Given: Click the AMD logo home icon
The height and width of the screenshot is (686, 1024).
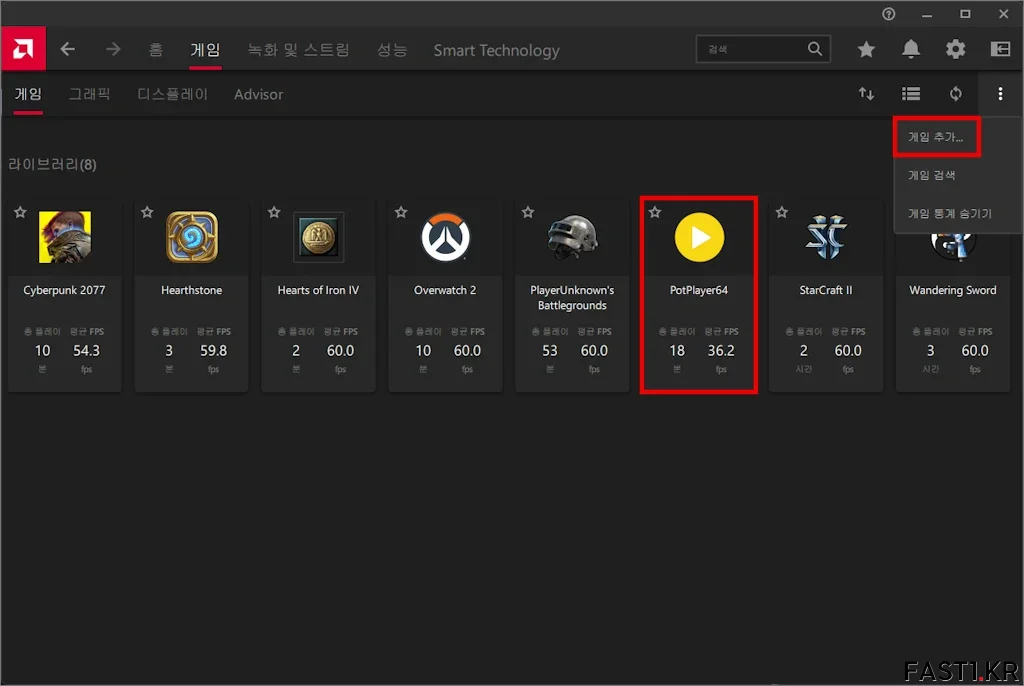Looking at the screenshot, I should coord(24,49).
